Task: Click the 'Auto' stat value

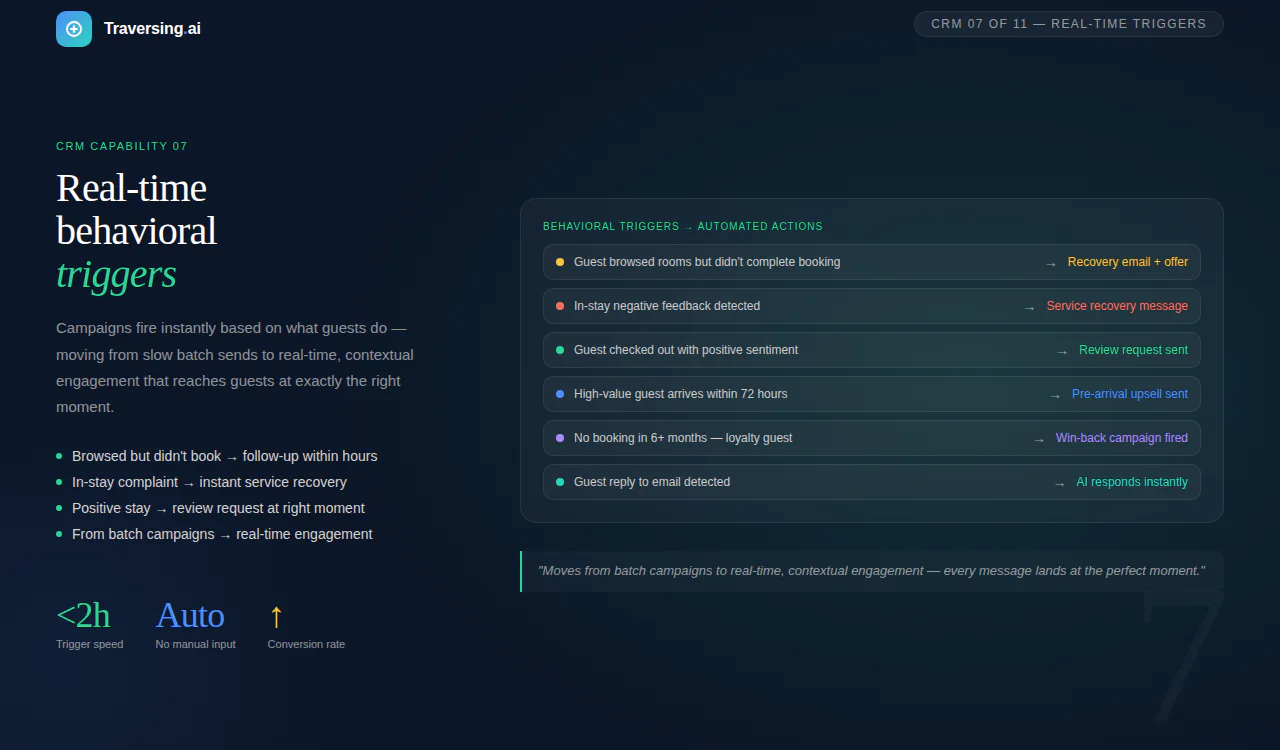Action: click(190, 615)
